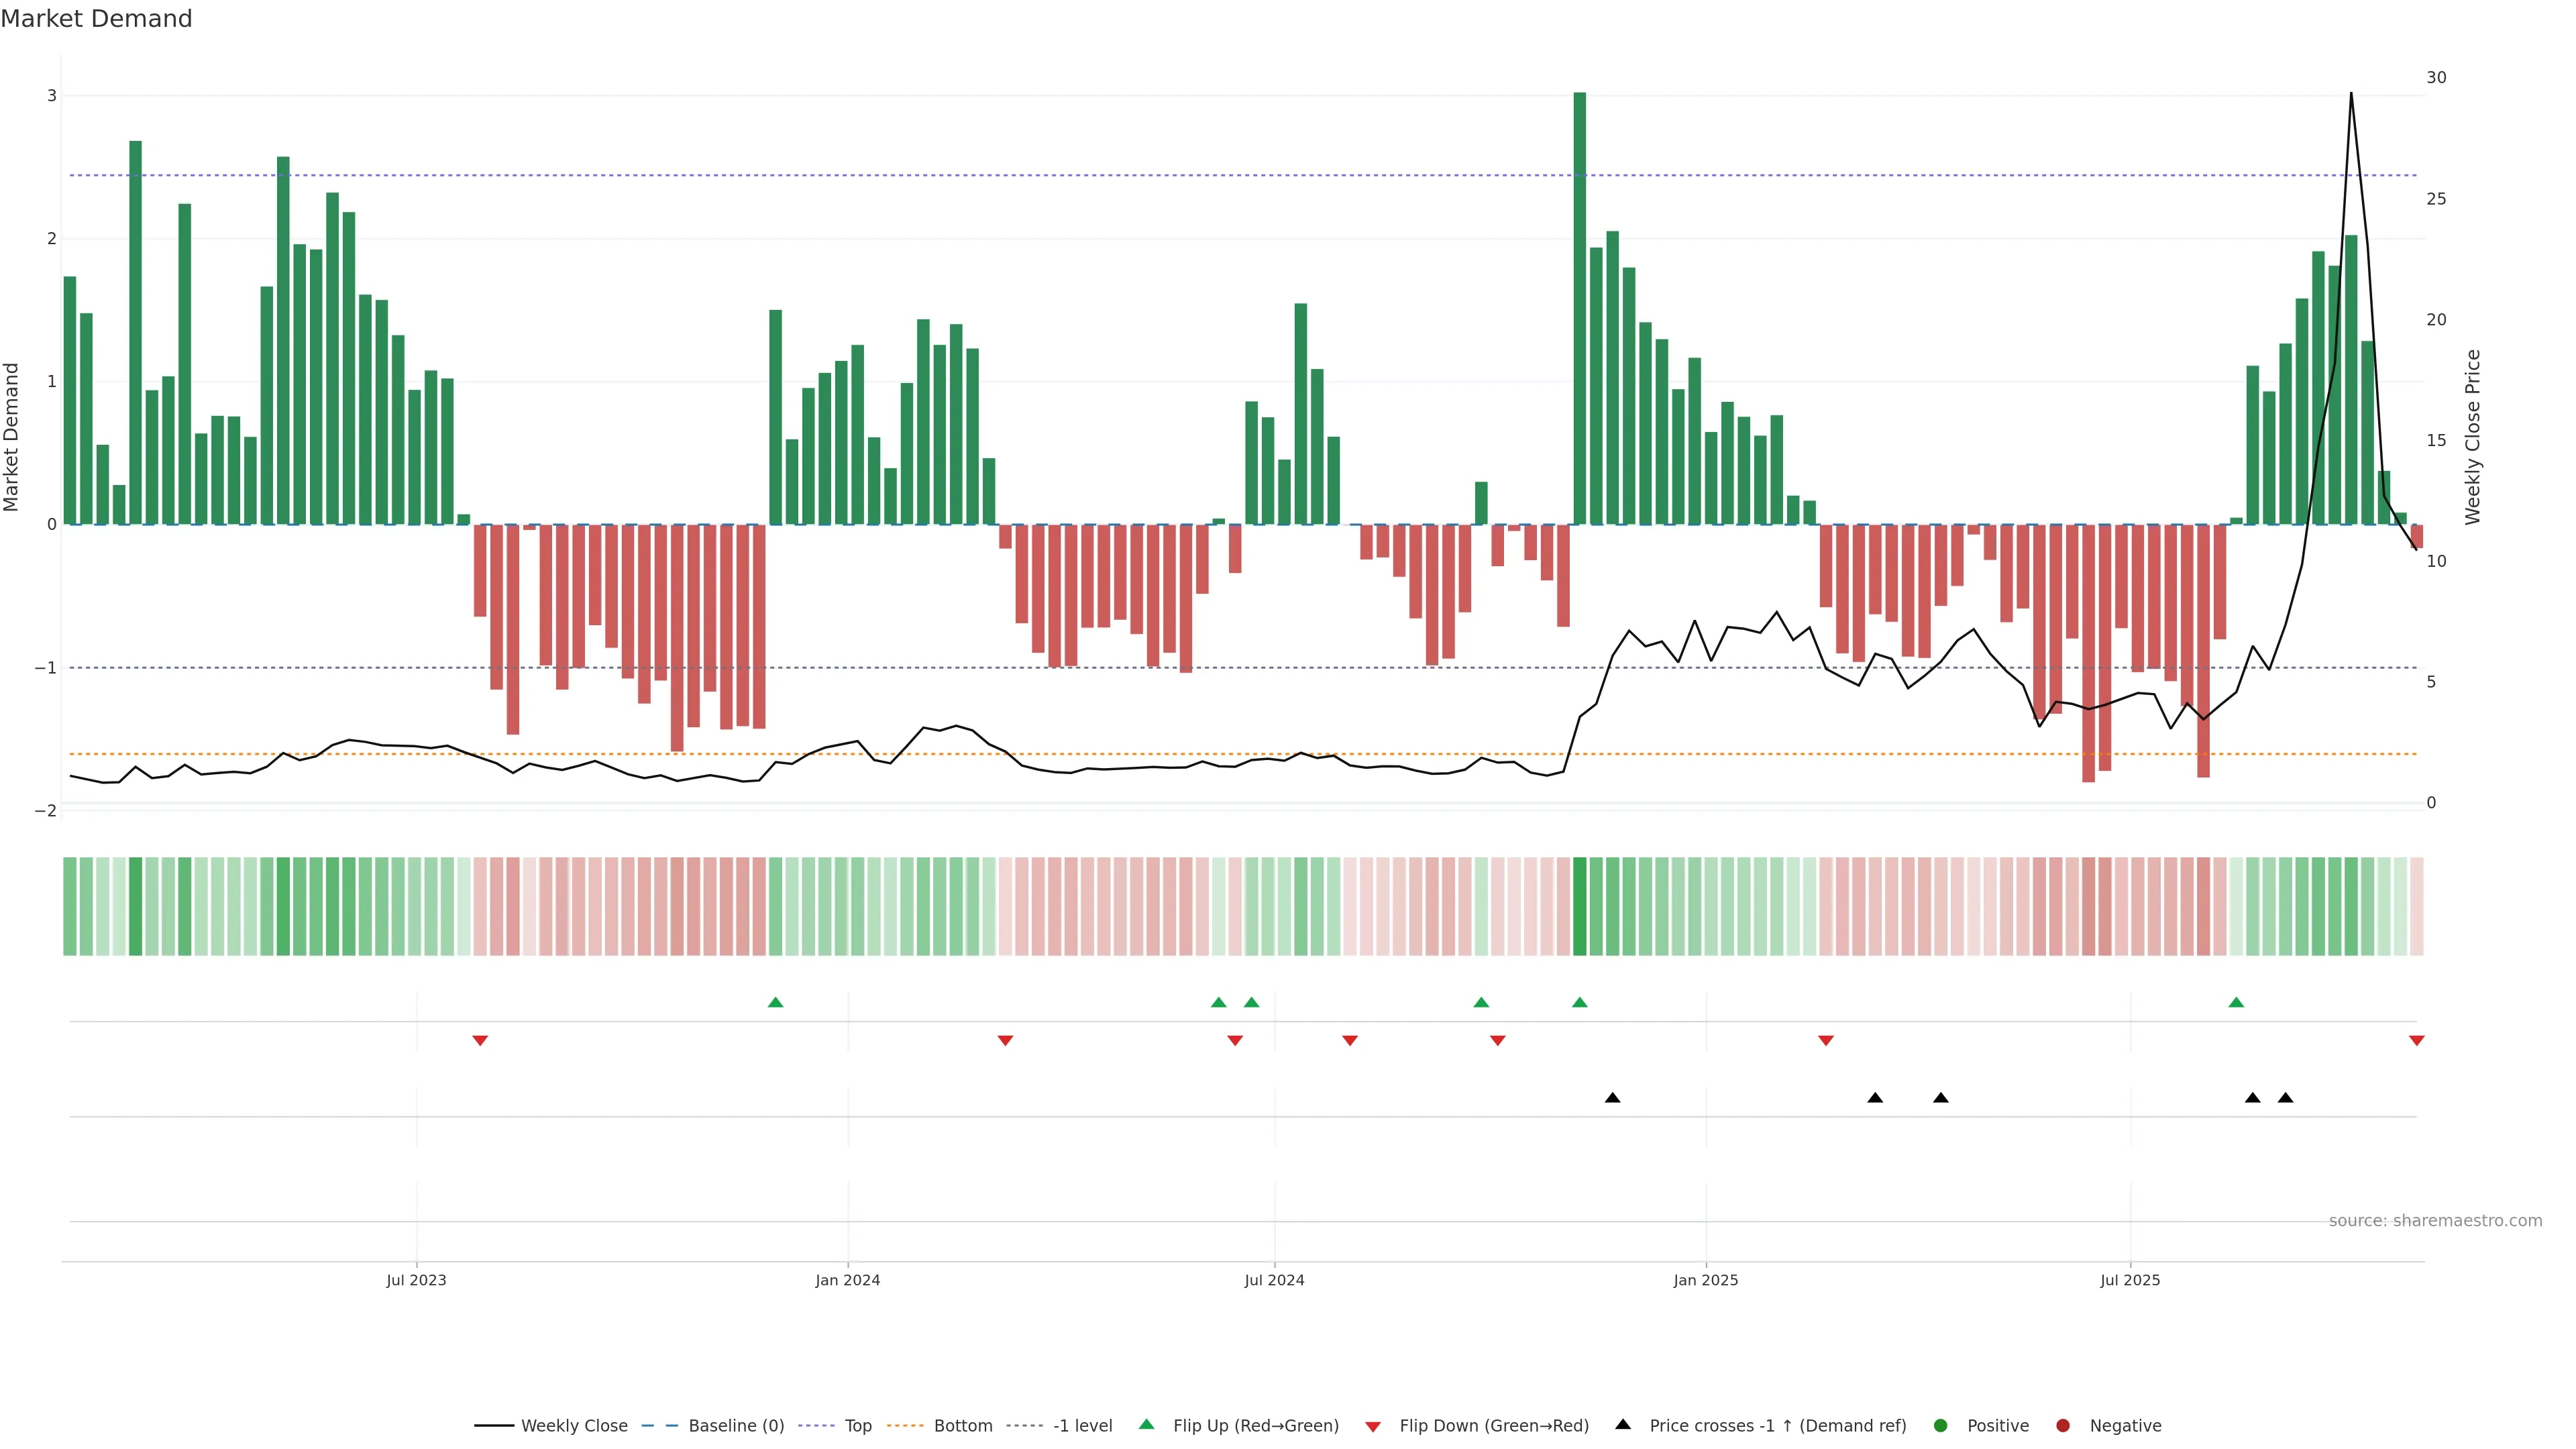Click the red Negative legend dot
Viewport: 2576px width, 1449px height.
[x=2063, y=1425]
